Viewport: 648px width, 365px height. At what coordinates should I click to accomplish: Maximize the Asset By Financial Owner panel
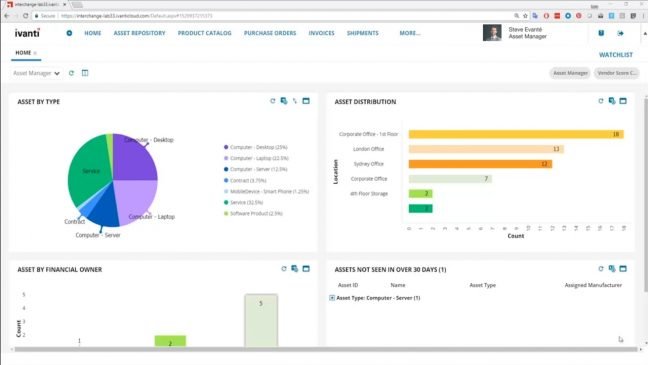pos(306,269)
